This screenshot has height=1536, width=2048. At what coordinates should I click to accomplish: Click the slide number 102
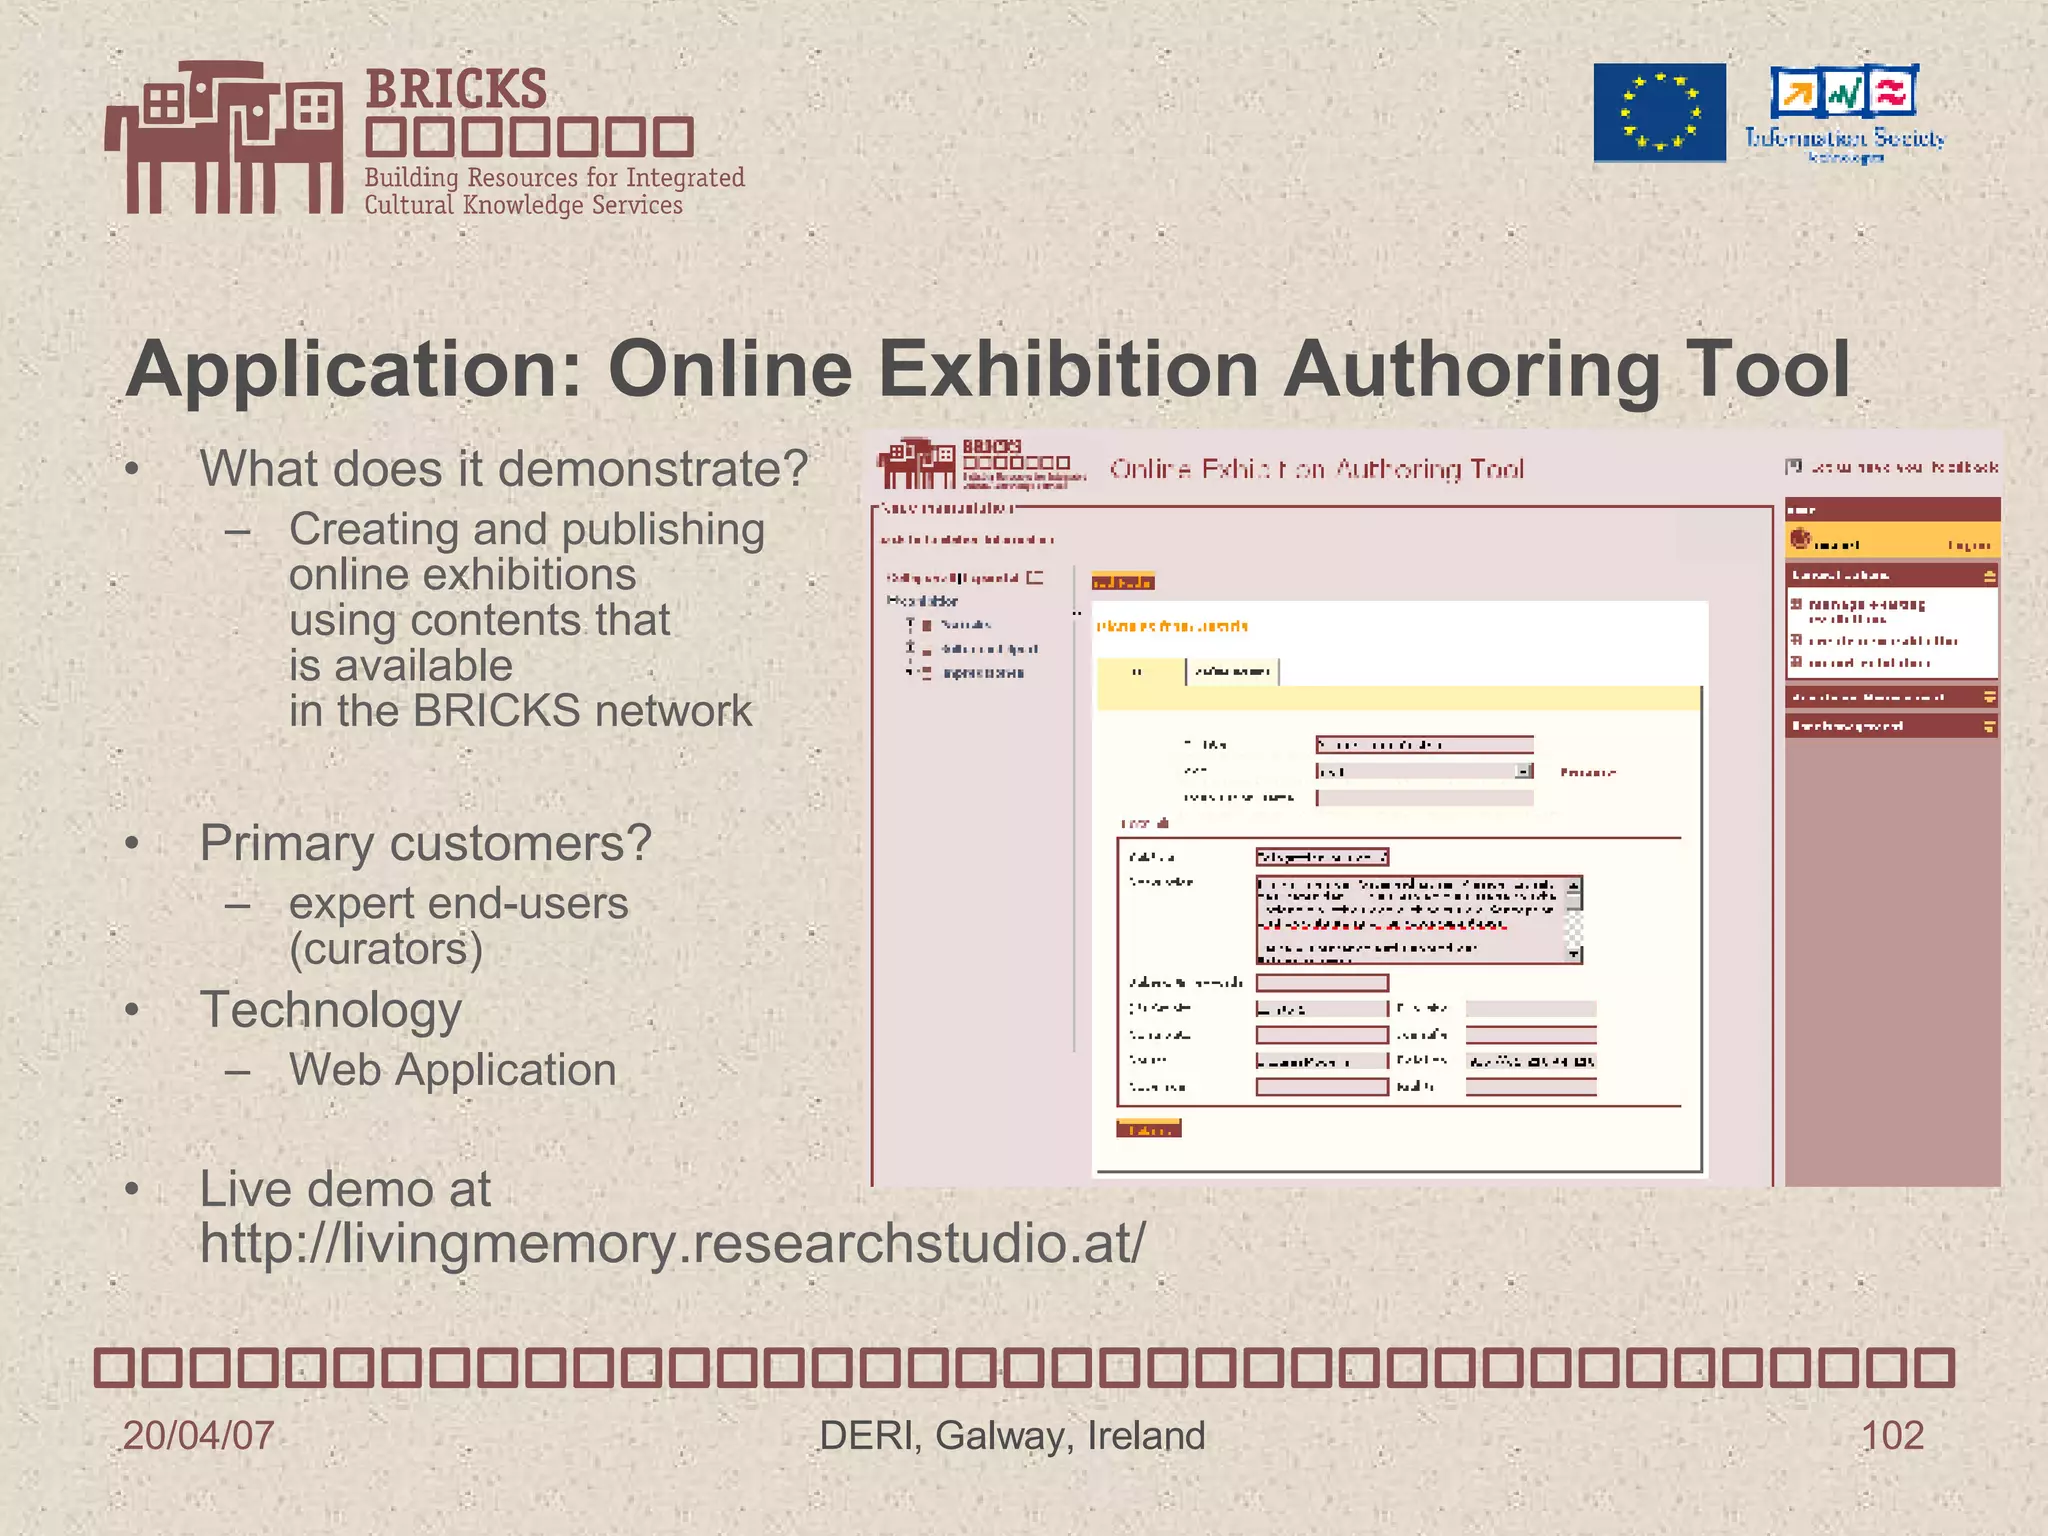(1892, 1436)
